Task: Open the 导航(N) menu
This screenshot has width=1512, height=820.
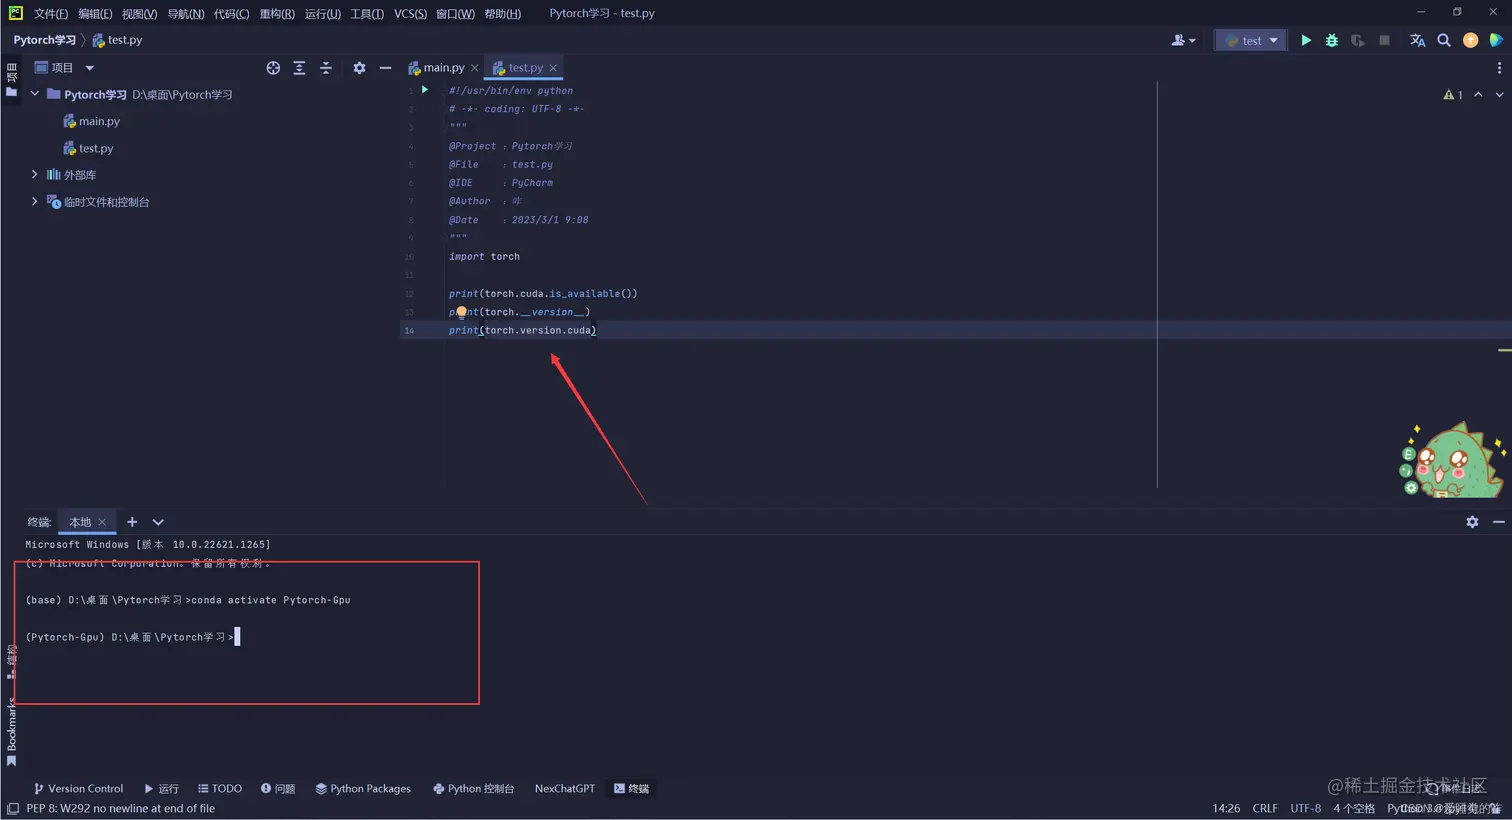Action: [x=185, y=14]
